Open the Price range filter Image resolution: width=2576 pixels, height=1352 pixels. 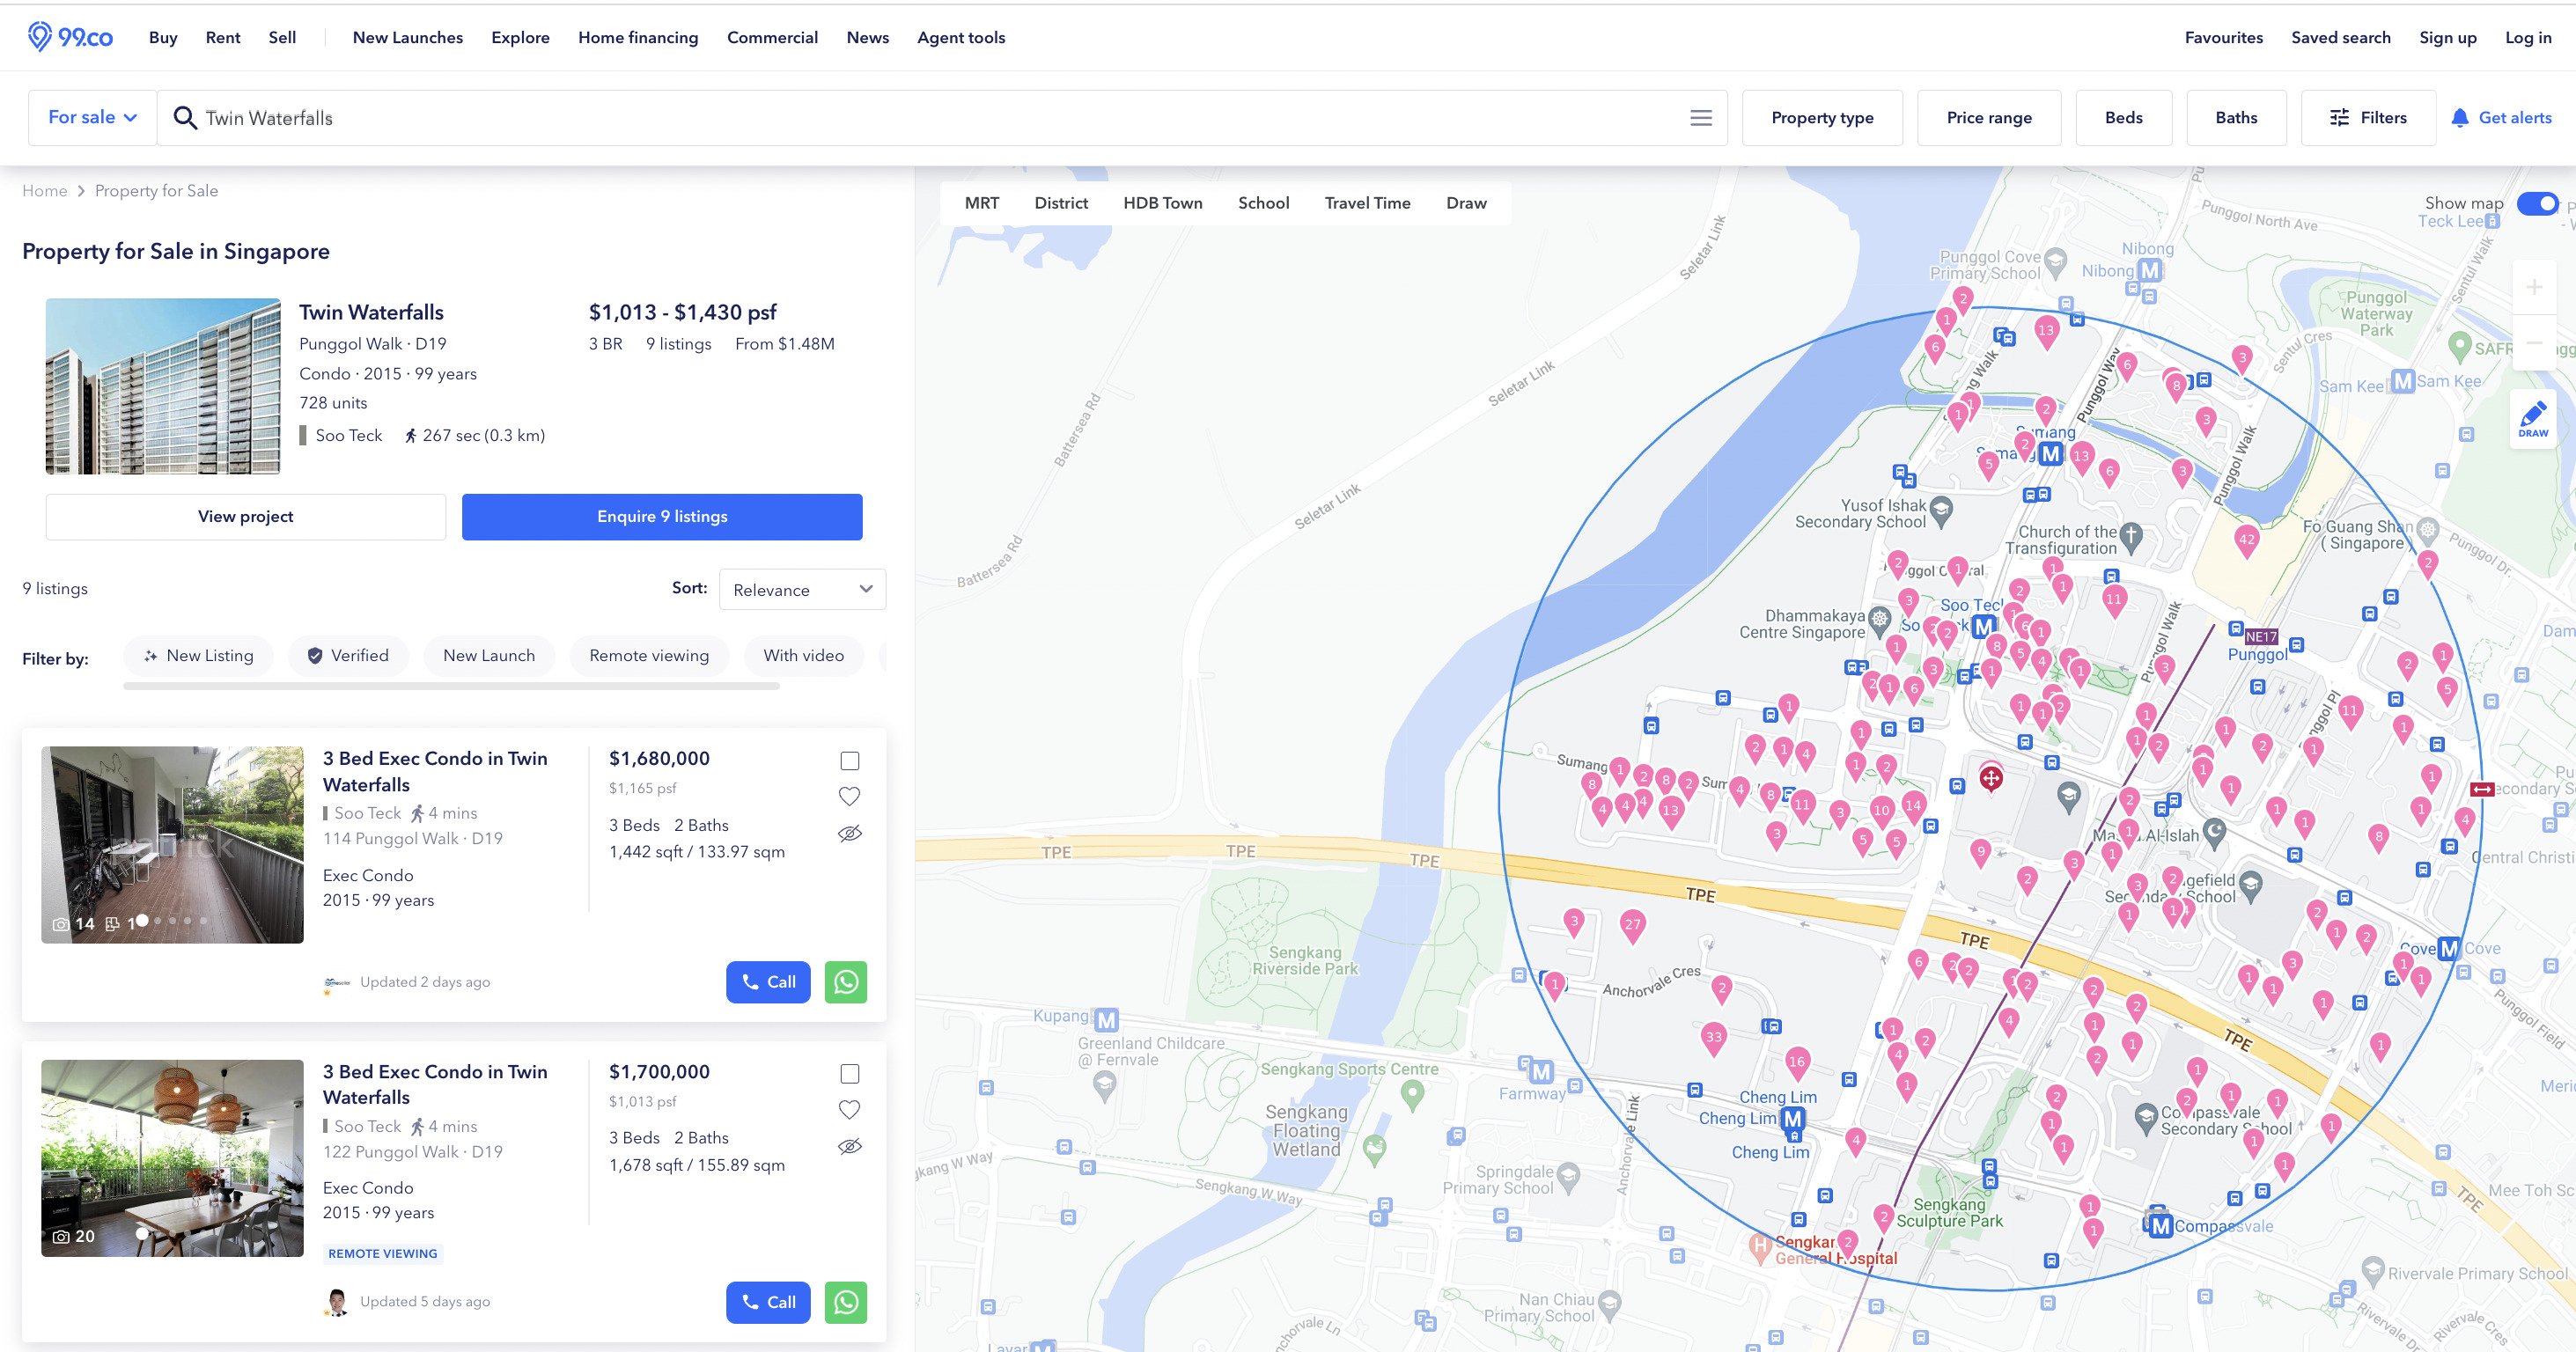pyautogui.click(x=1989, y=118)
